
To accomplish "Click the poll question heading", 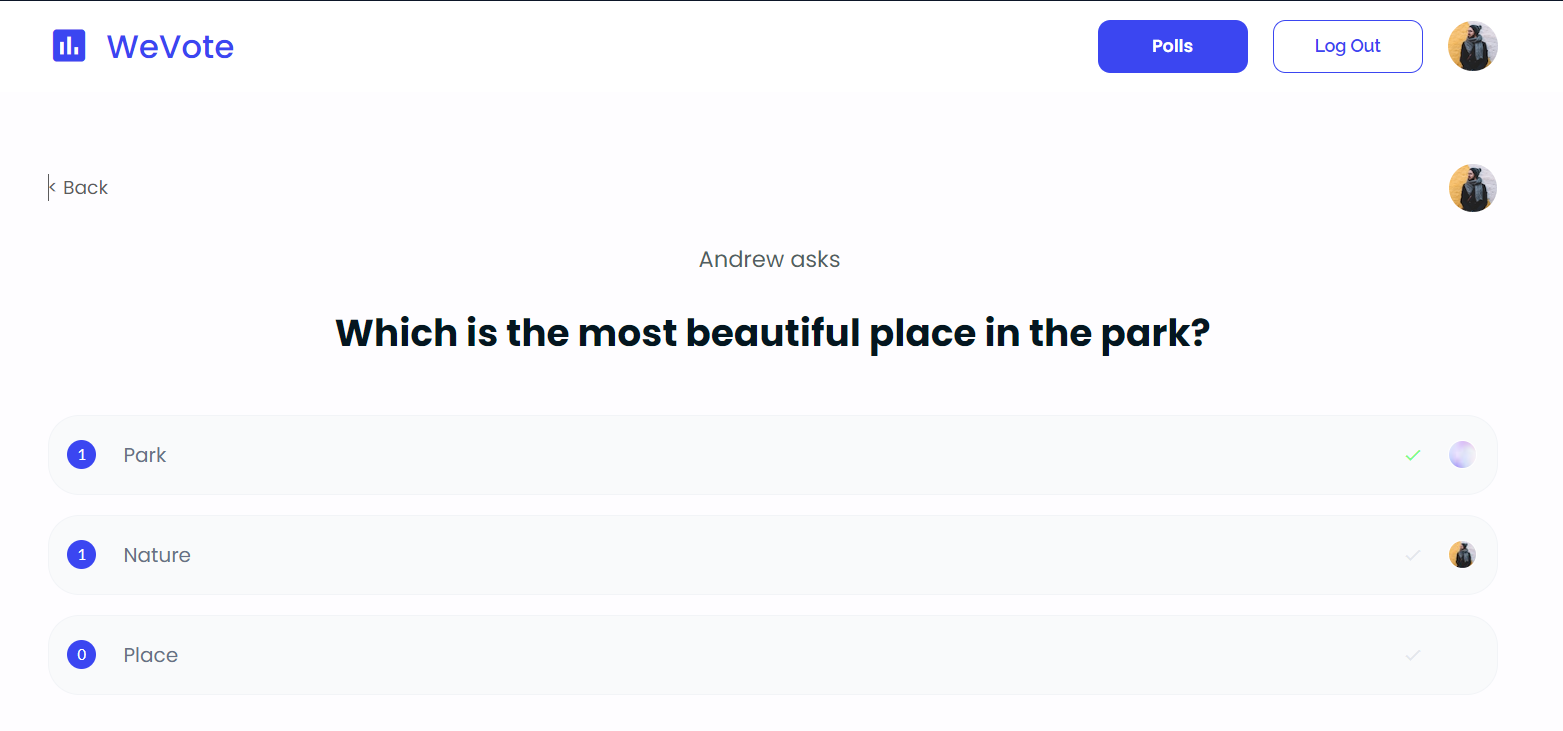I will tap(772, 333).
